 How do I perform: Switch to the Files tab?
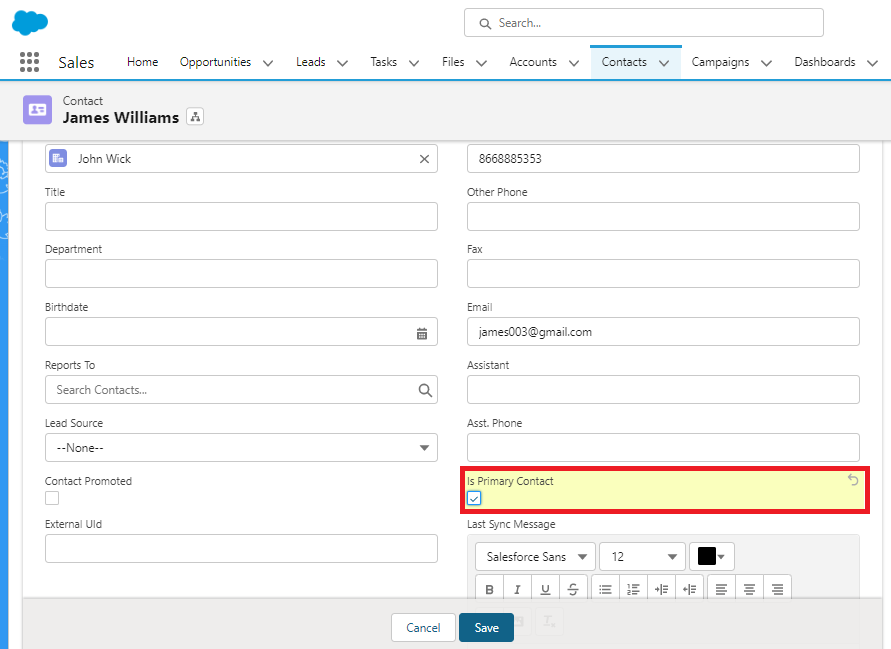coord(453,62)
